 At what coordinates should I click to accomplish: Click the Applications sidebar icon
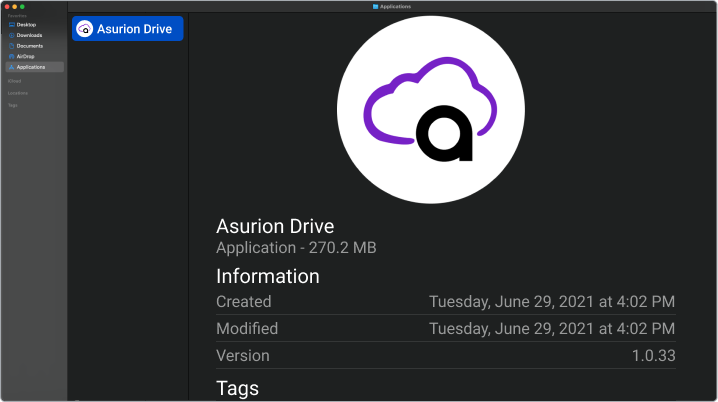click(x=12, y=67)
